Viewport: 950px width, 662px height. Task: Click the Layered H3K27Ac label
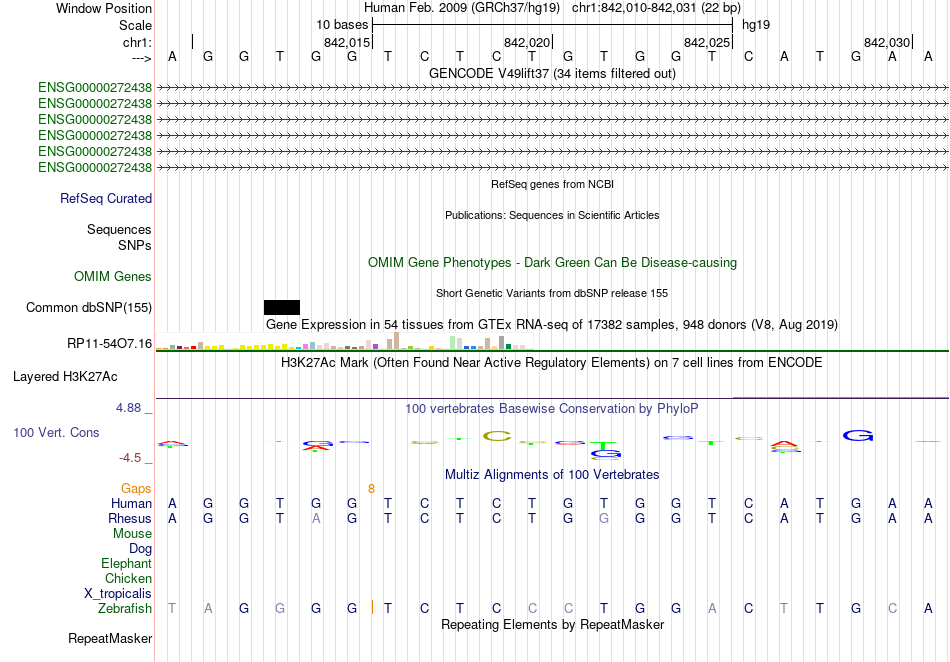[x=65, y=377]
